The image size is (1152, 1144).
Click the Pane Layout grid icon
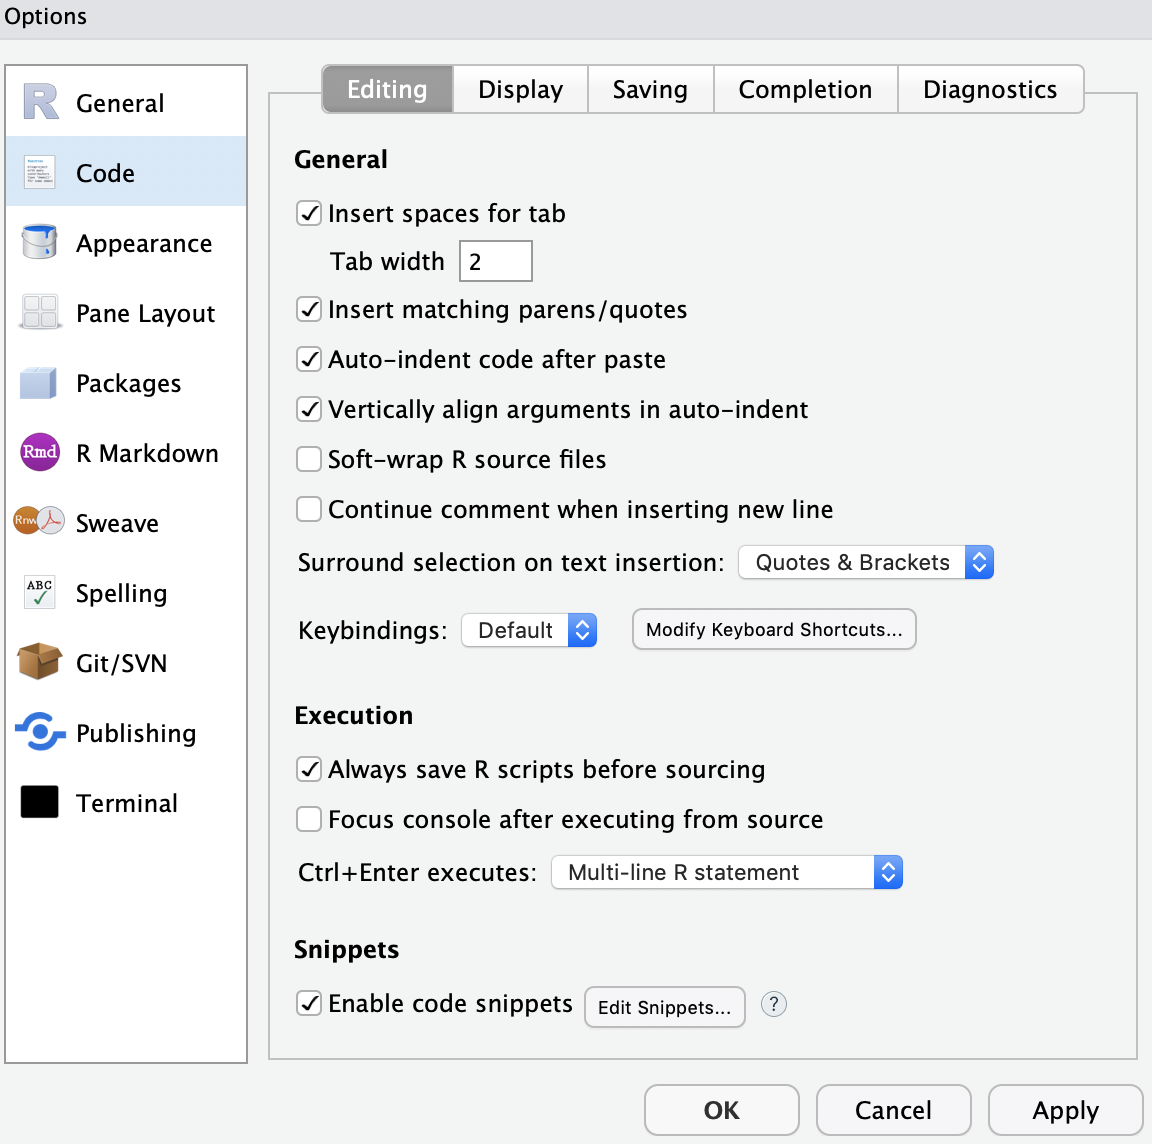pos(40,312)
